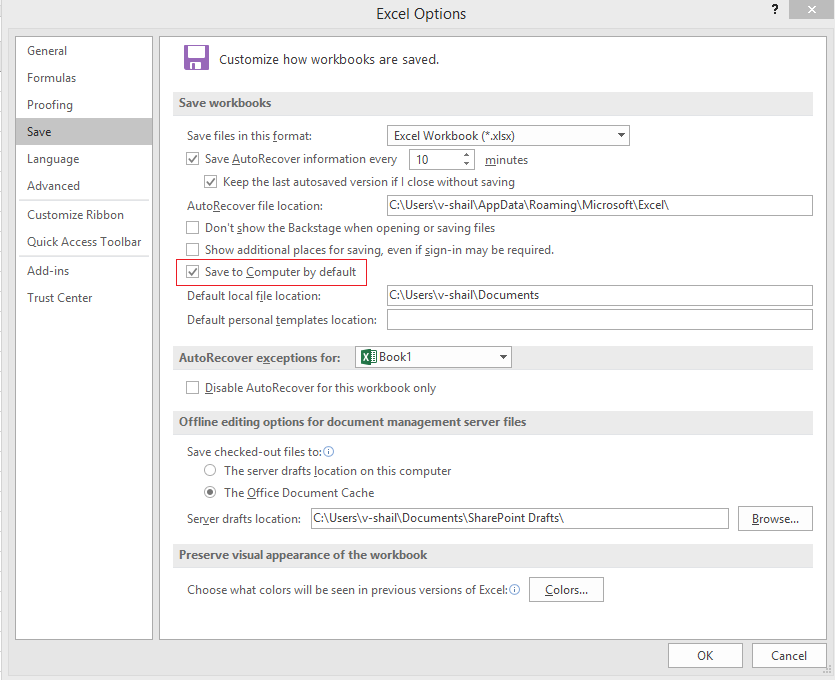835x680 pixels.
Task: Click the OK button
Action: (705, 656)
